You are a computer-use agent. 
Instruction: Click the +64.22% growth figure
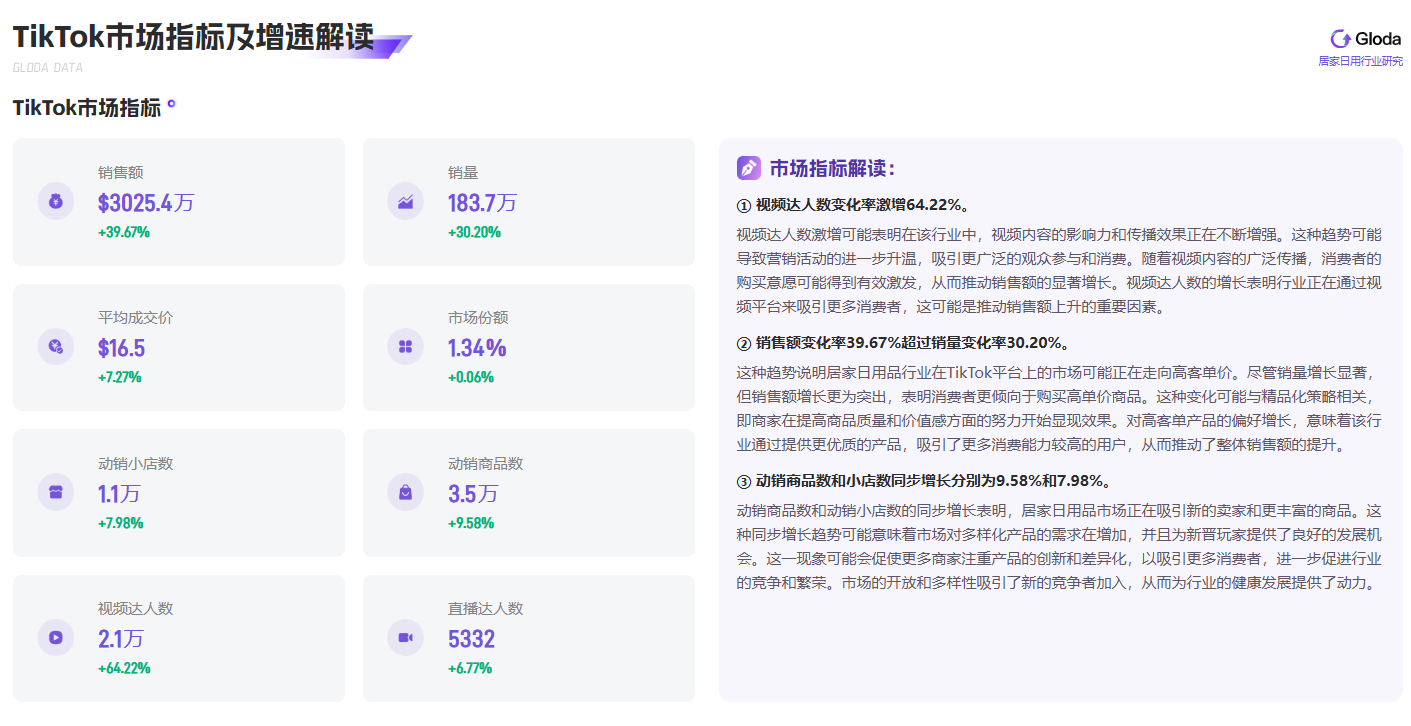[x=124, y=668]
